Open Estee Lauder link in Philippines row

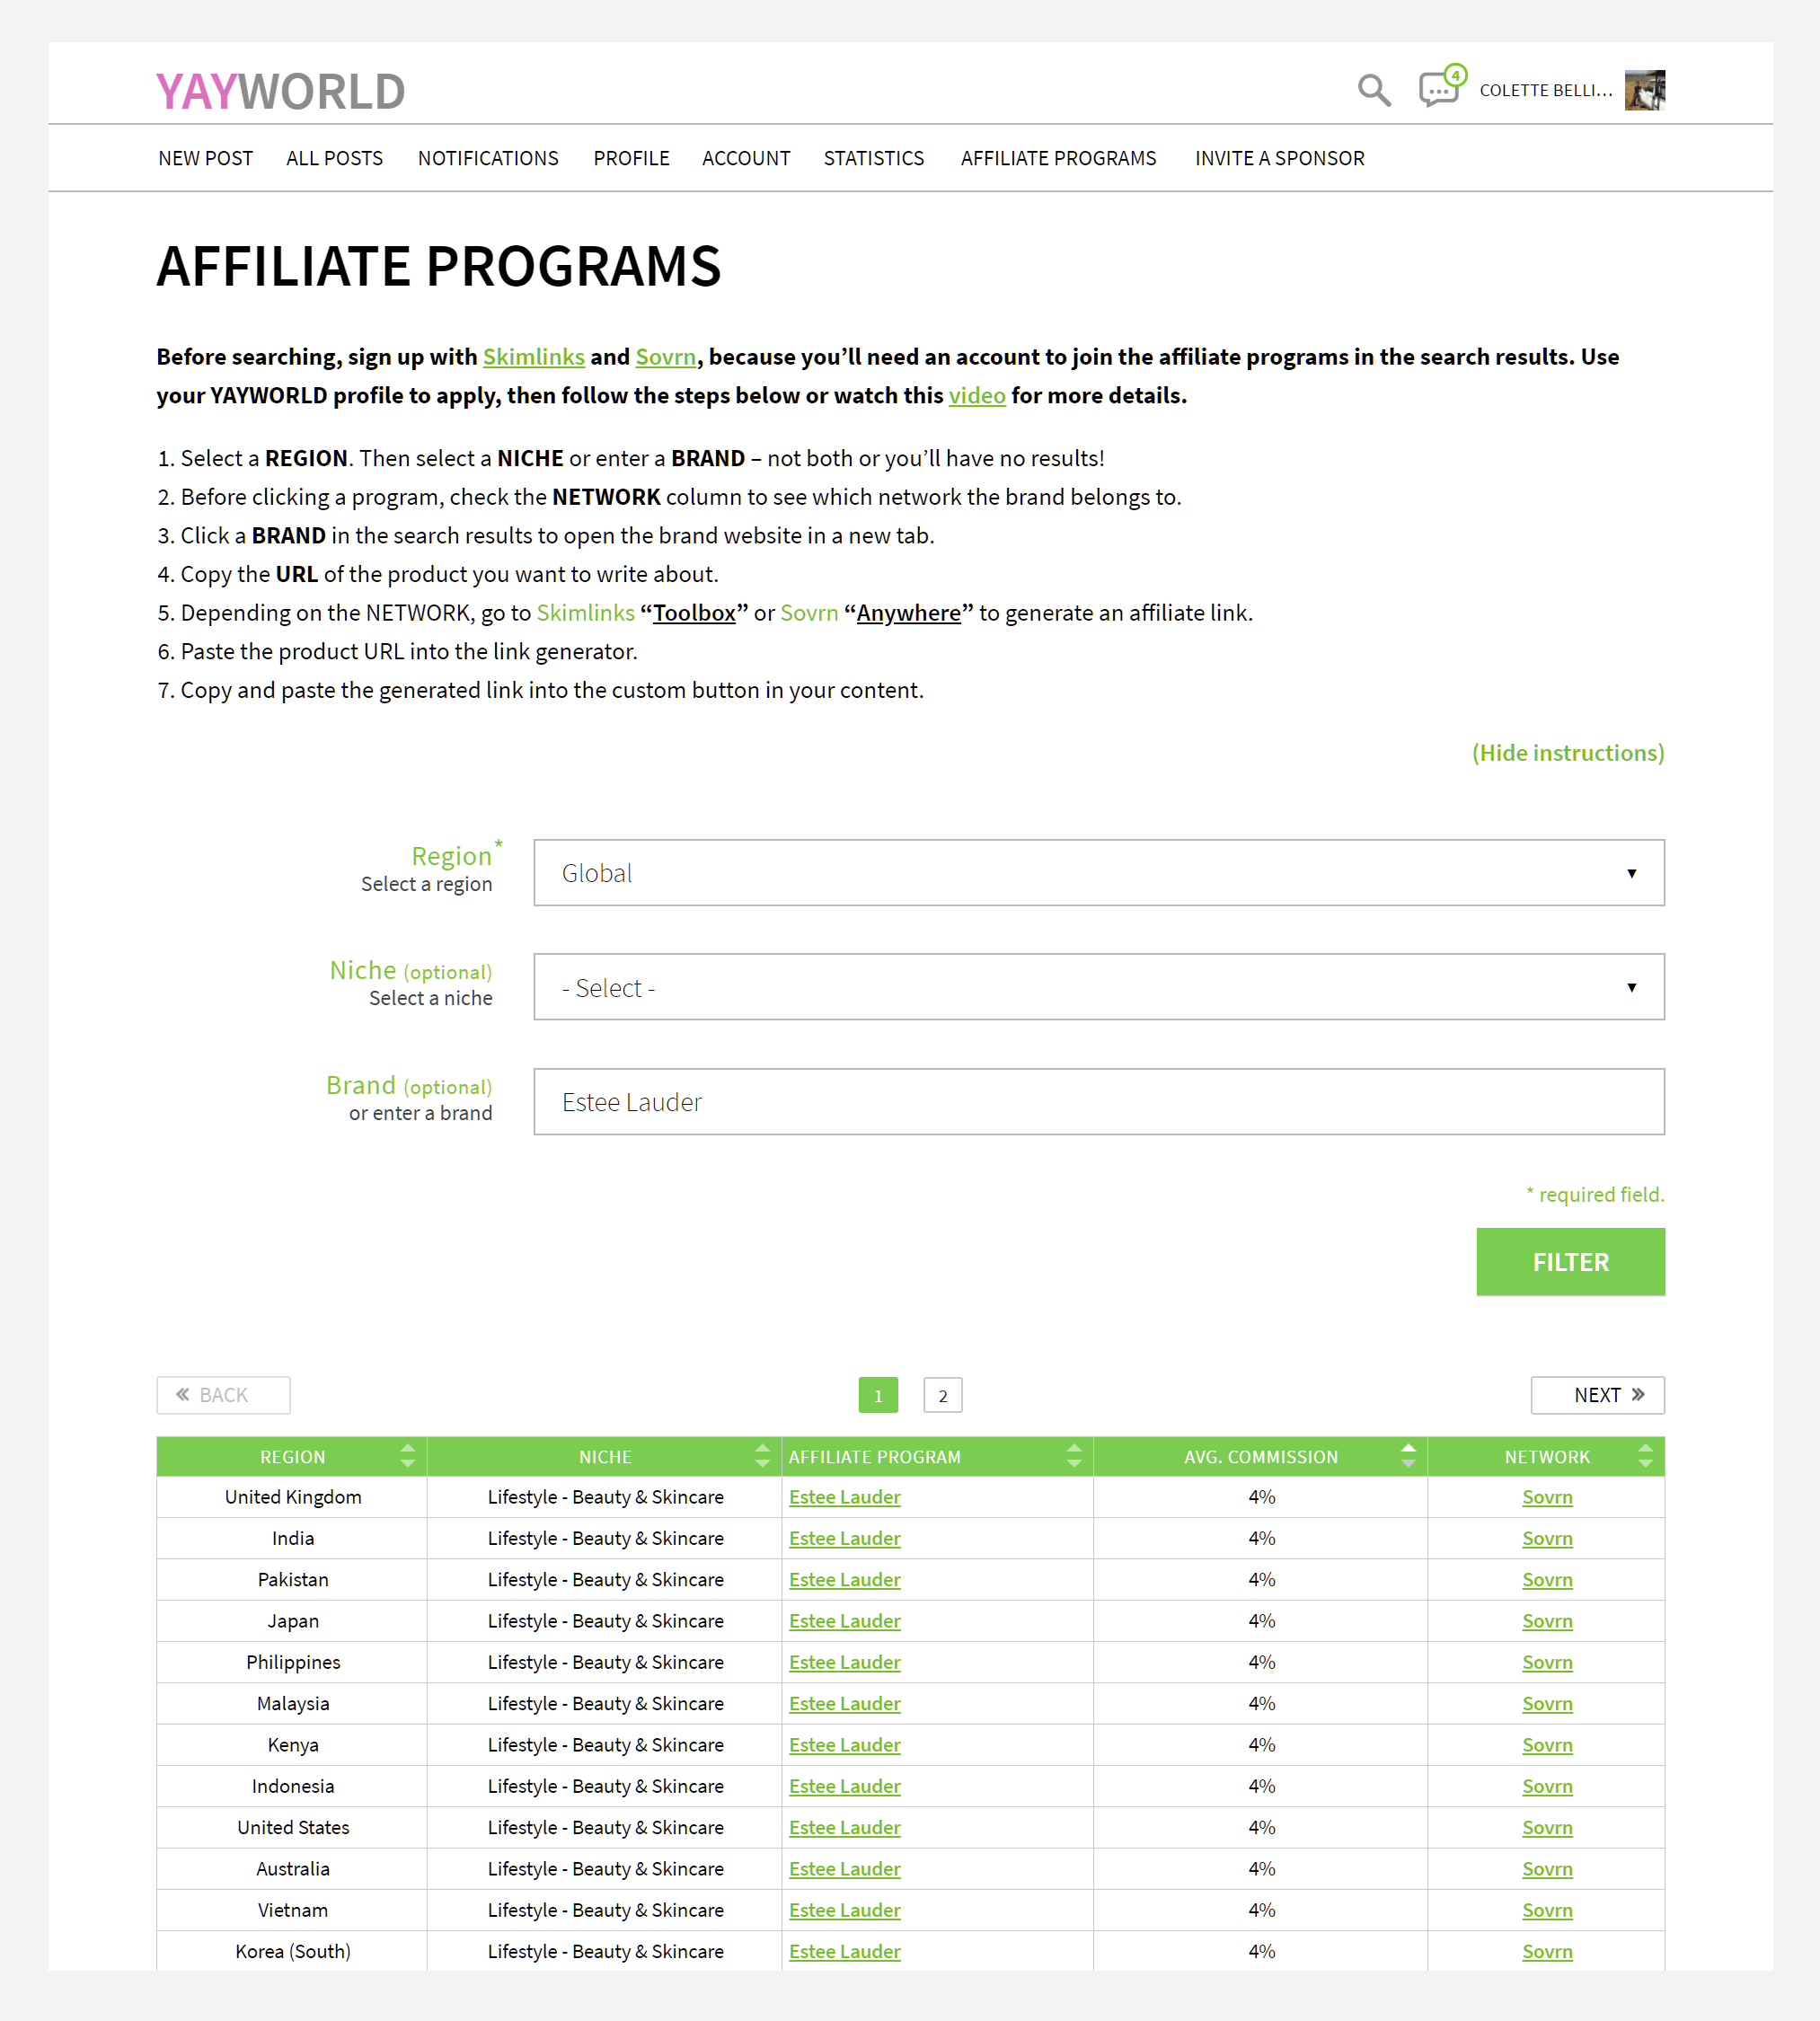tap(845, 1662)
